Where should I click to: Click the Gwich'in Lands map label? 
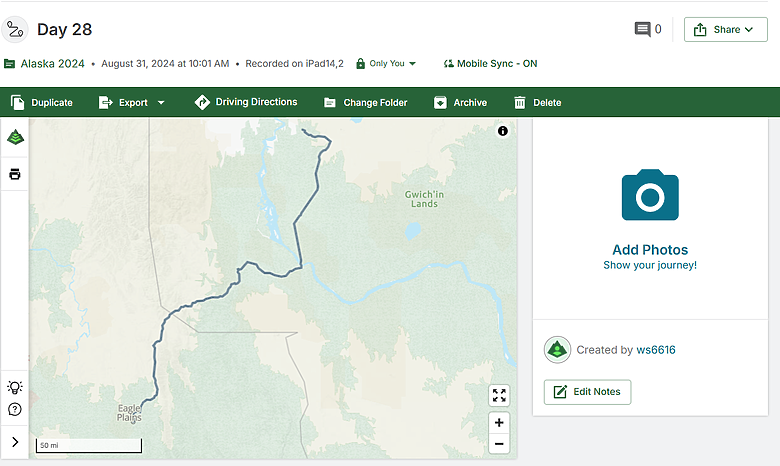click(x=424, y=199)
